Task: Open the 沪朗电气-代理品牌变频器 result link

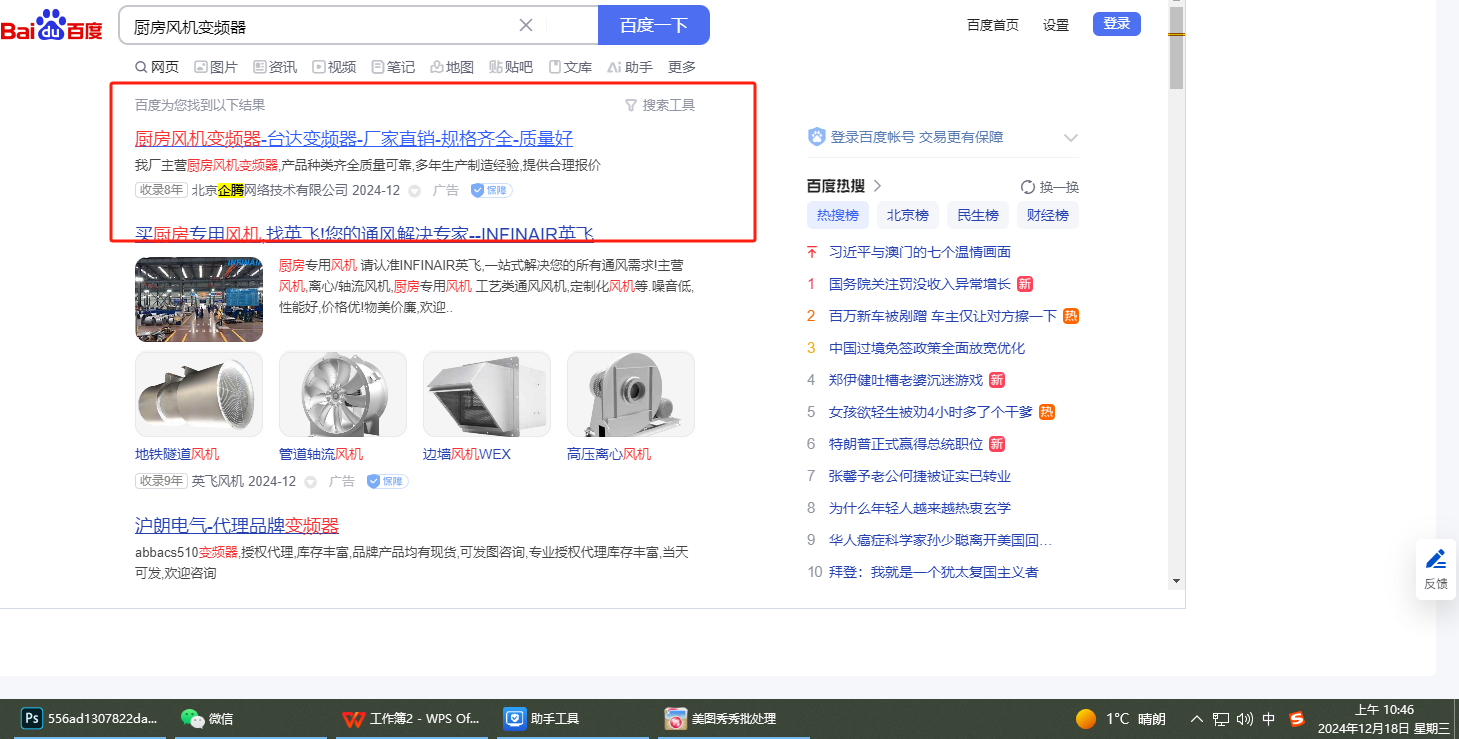Action: click(x=237, y=526)
